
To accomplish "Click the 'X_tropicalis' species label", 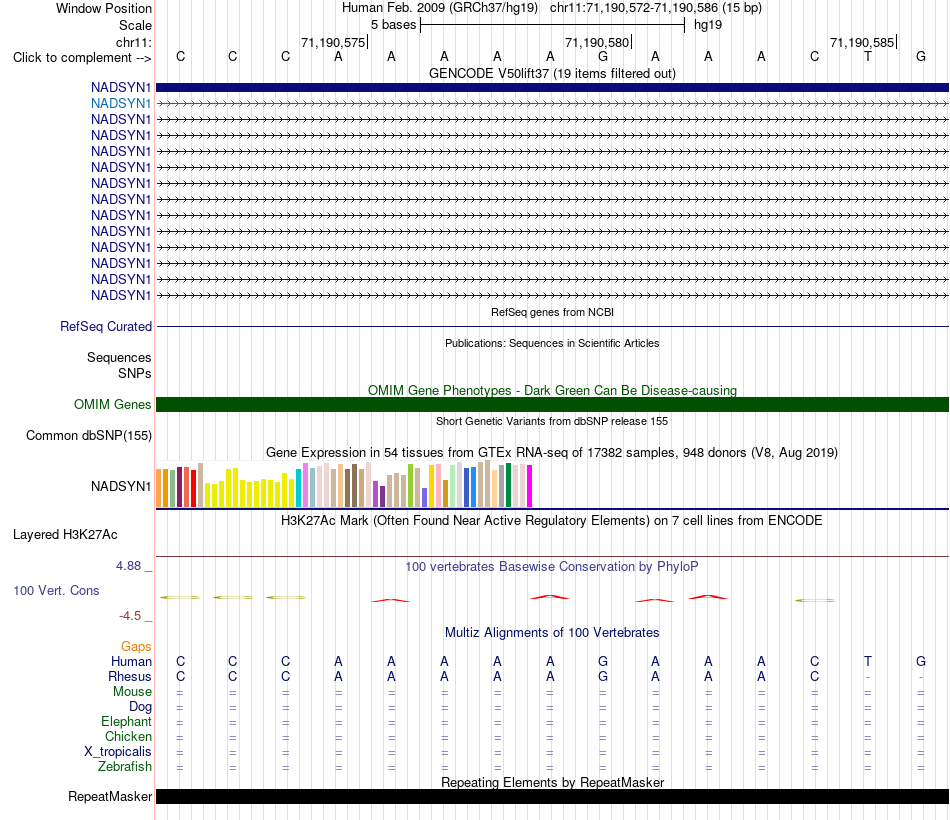I will point(118,752).
